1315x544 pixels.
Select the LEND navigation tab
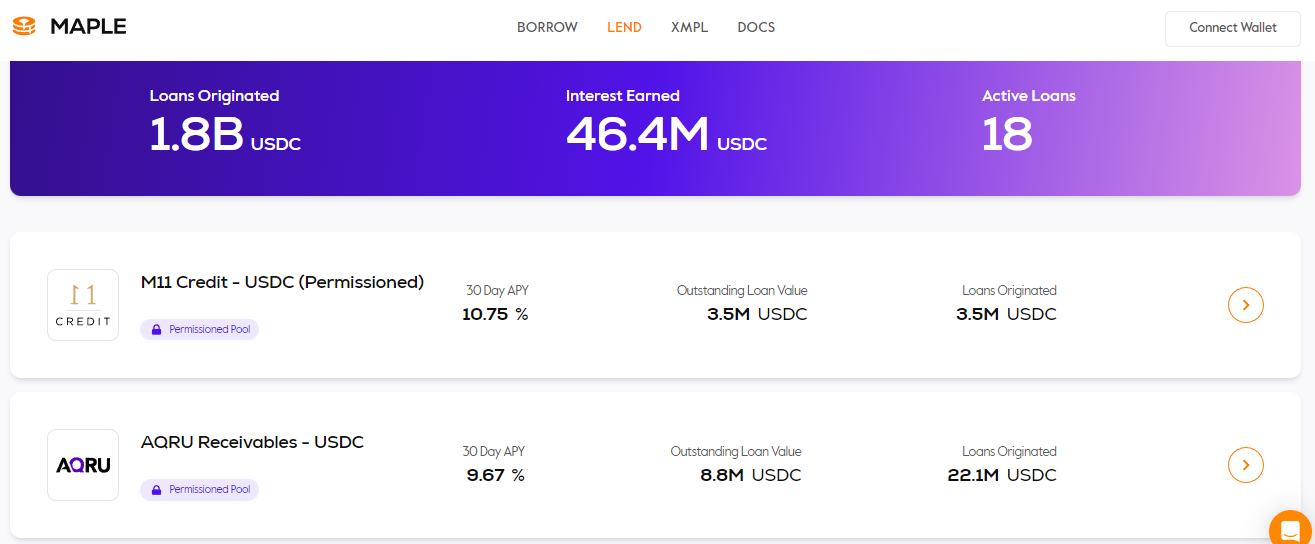point(624,27)
